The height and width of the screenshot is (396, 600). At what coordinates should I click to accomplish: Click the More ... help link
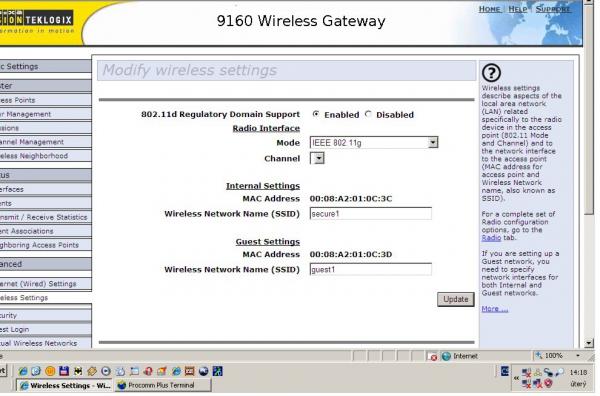(x=494, y=309)
